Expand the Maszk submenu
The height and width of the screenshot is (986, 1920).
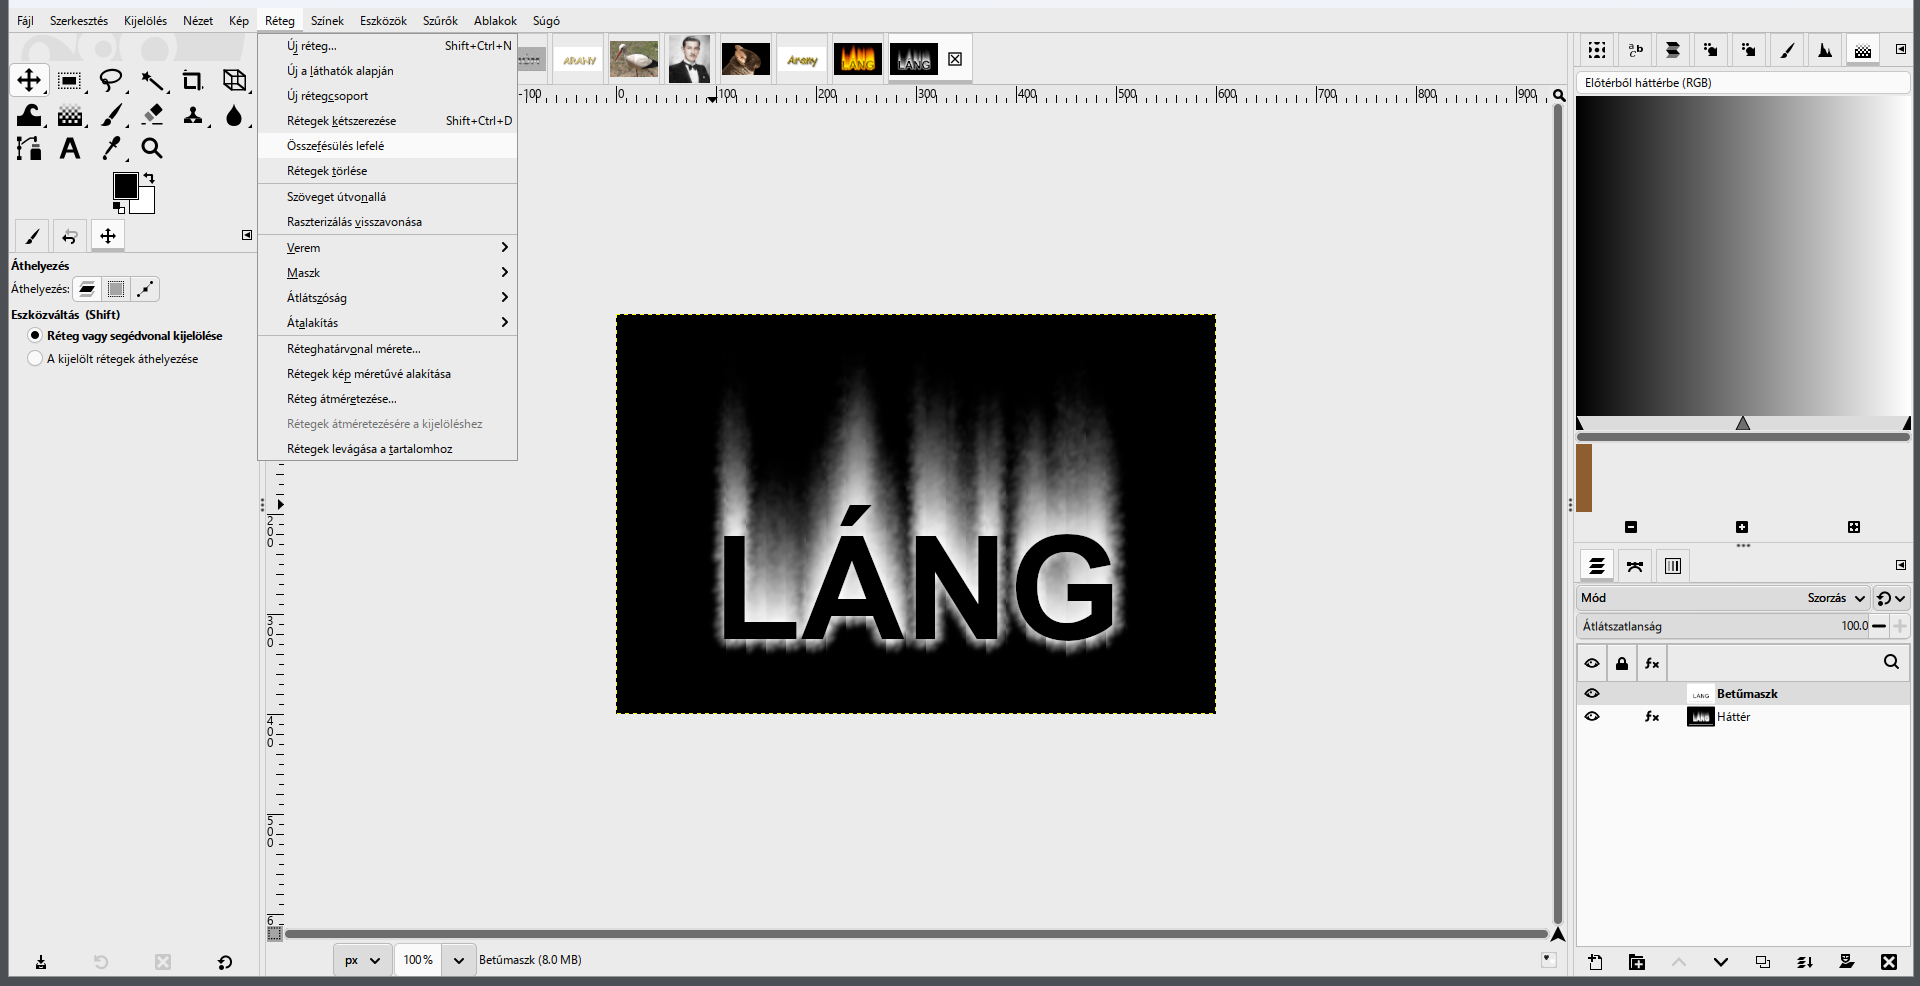coord(387,272)
